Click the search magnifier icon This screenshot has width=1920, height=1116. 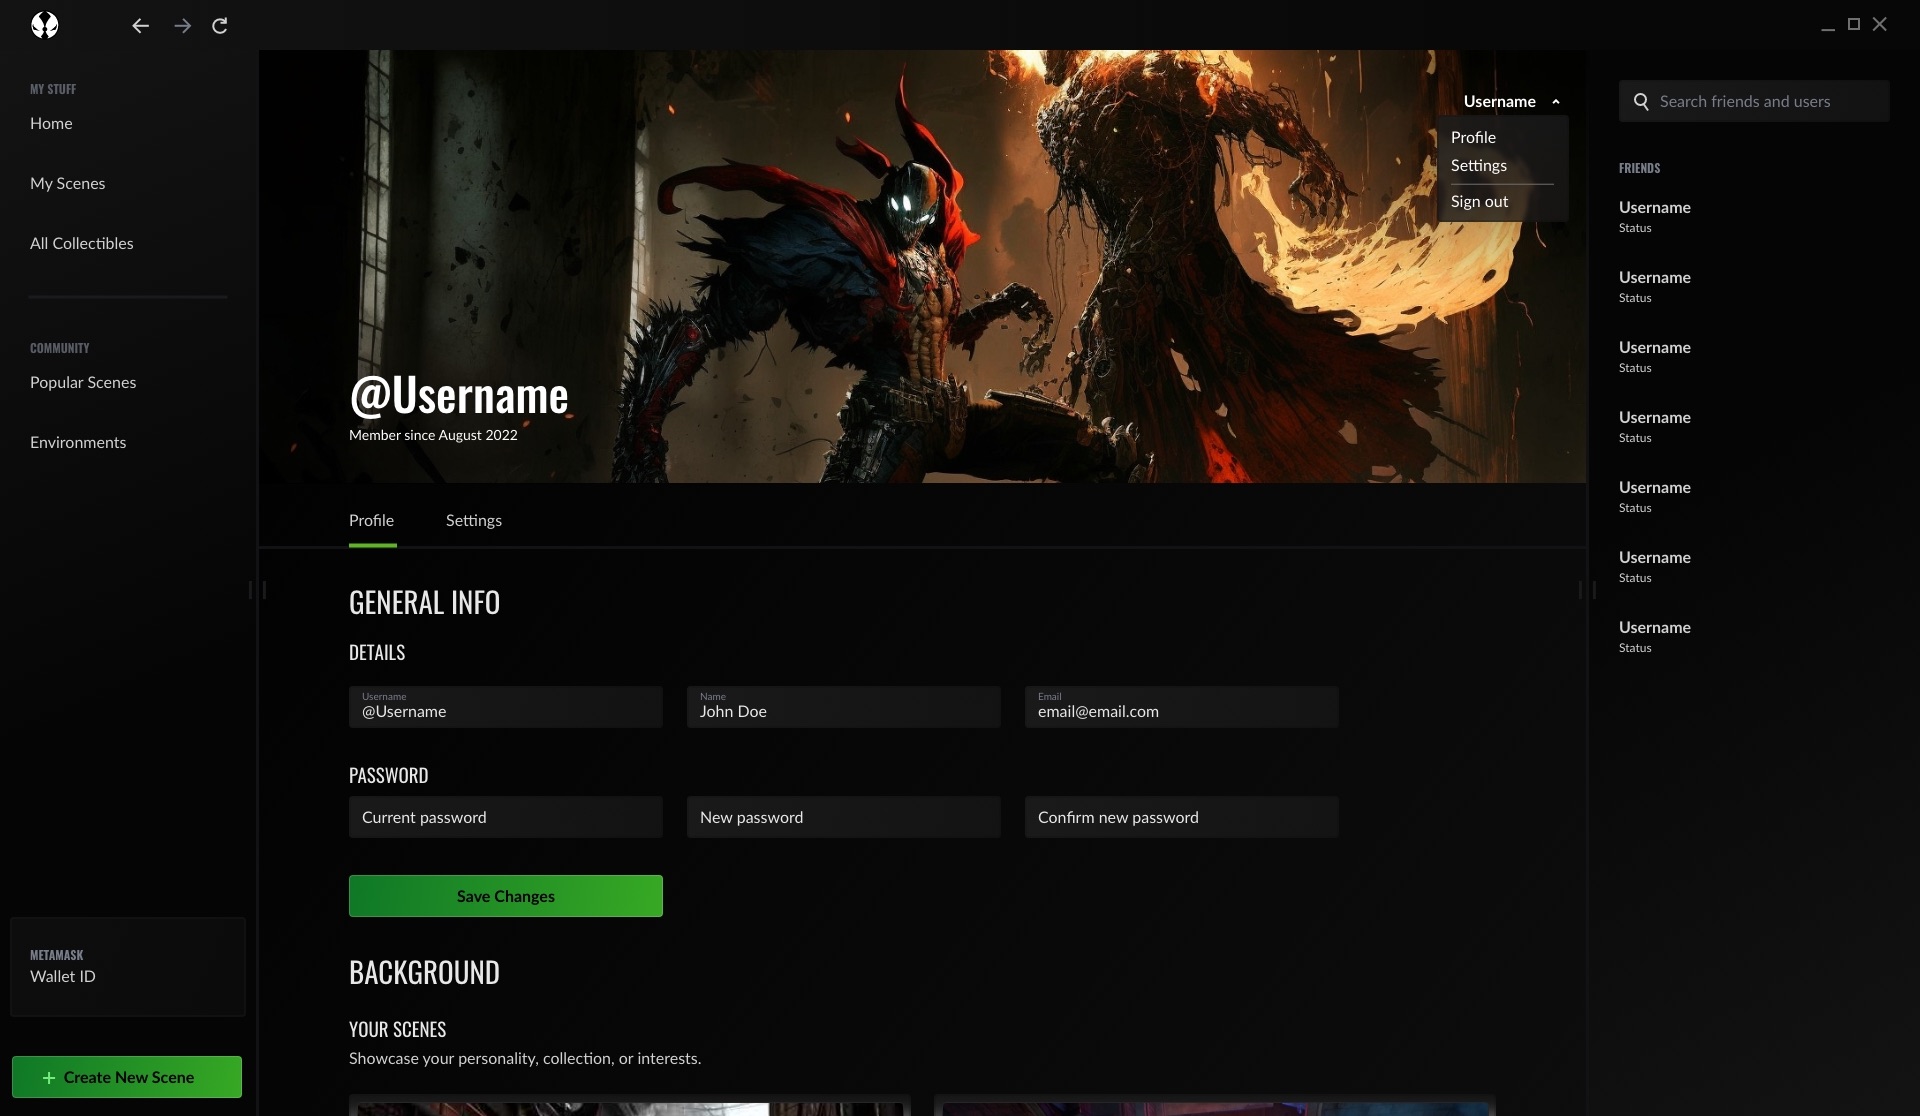1641,101
